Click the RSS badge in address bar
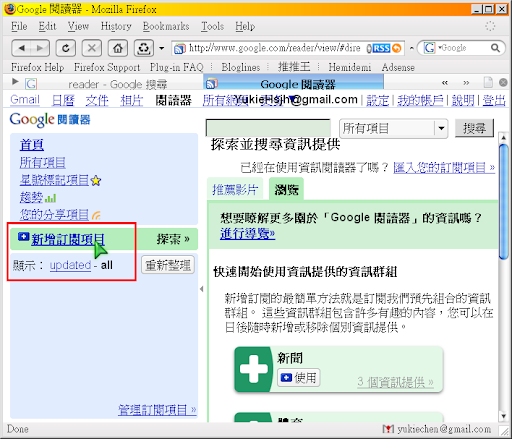Viewport: 512px width, 439px height. (x=381, y=48)
